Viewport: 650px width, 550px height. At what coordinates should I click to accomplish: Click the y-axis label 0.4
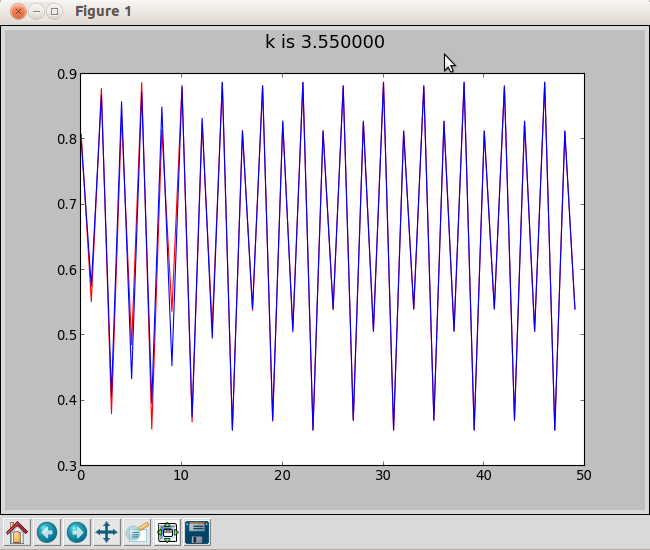pyautogui.click(x=67, y=400)
